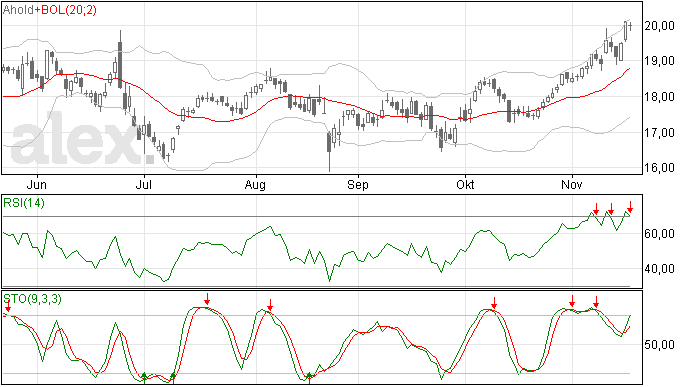
Task: Select the Sep label on time axis
Action: (x=358, y=185)
